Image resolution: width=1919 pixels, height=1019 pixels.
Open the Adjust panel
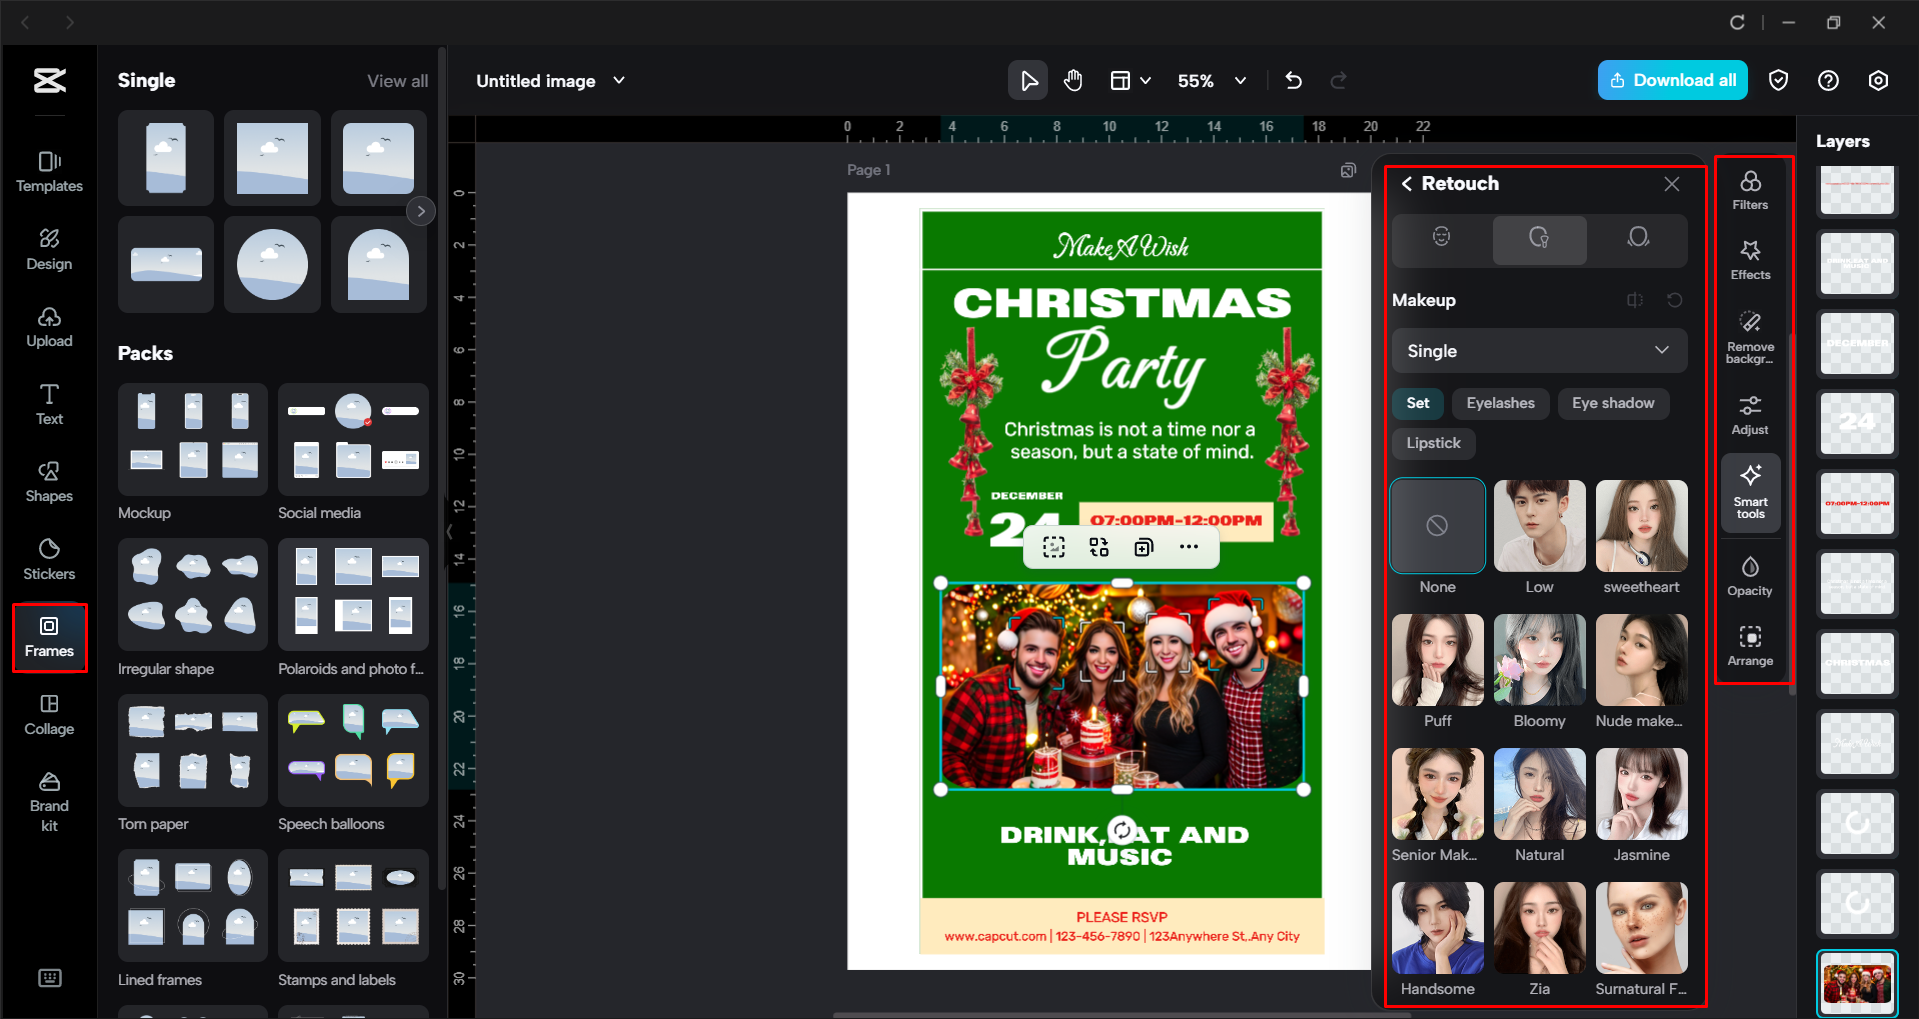(1749, 413)
